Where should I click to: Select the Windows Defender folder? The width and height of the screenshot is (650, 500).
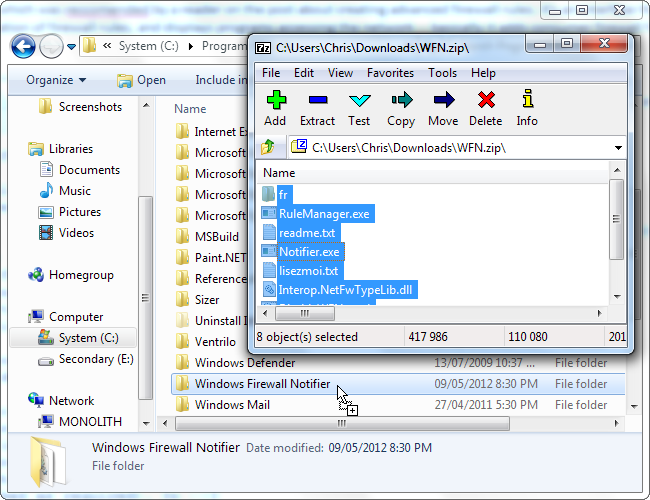245,363
